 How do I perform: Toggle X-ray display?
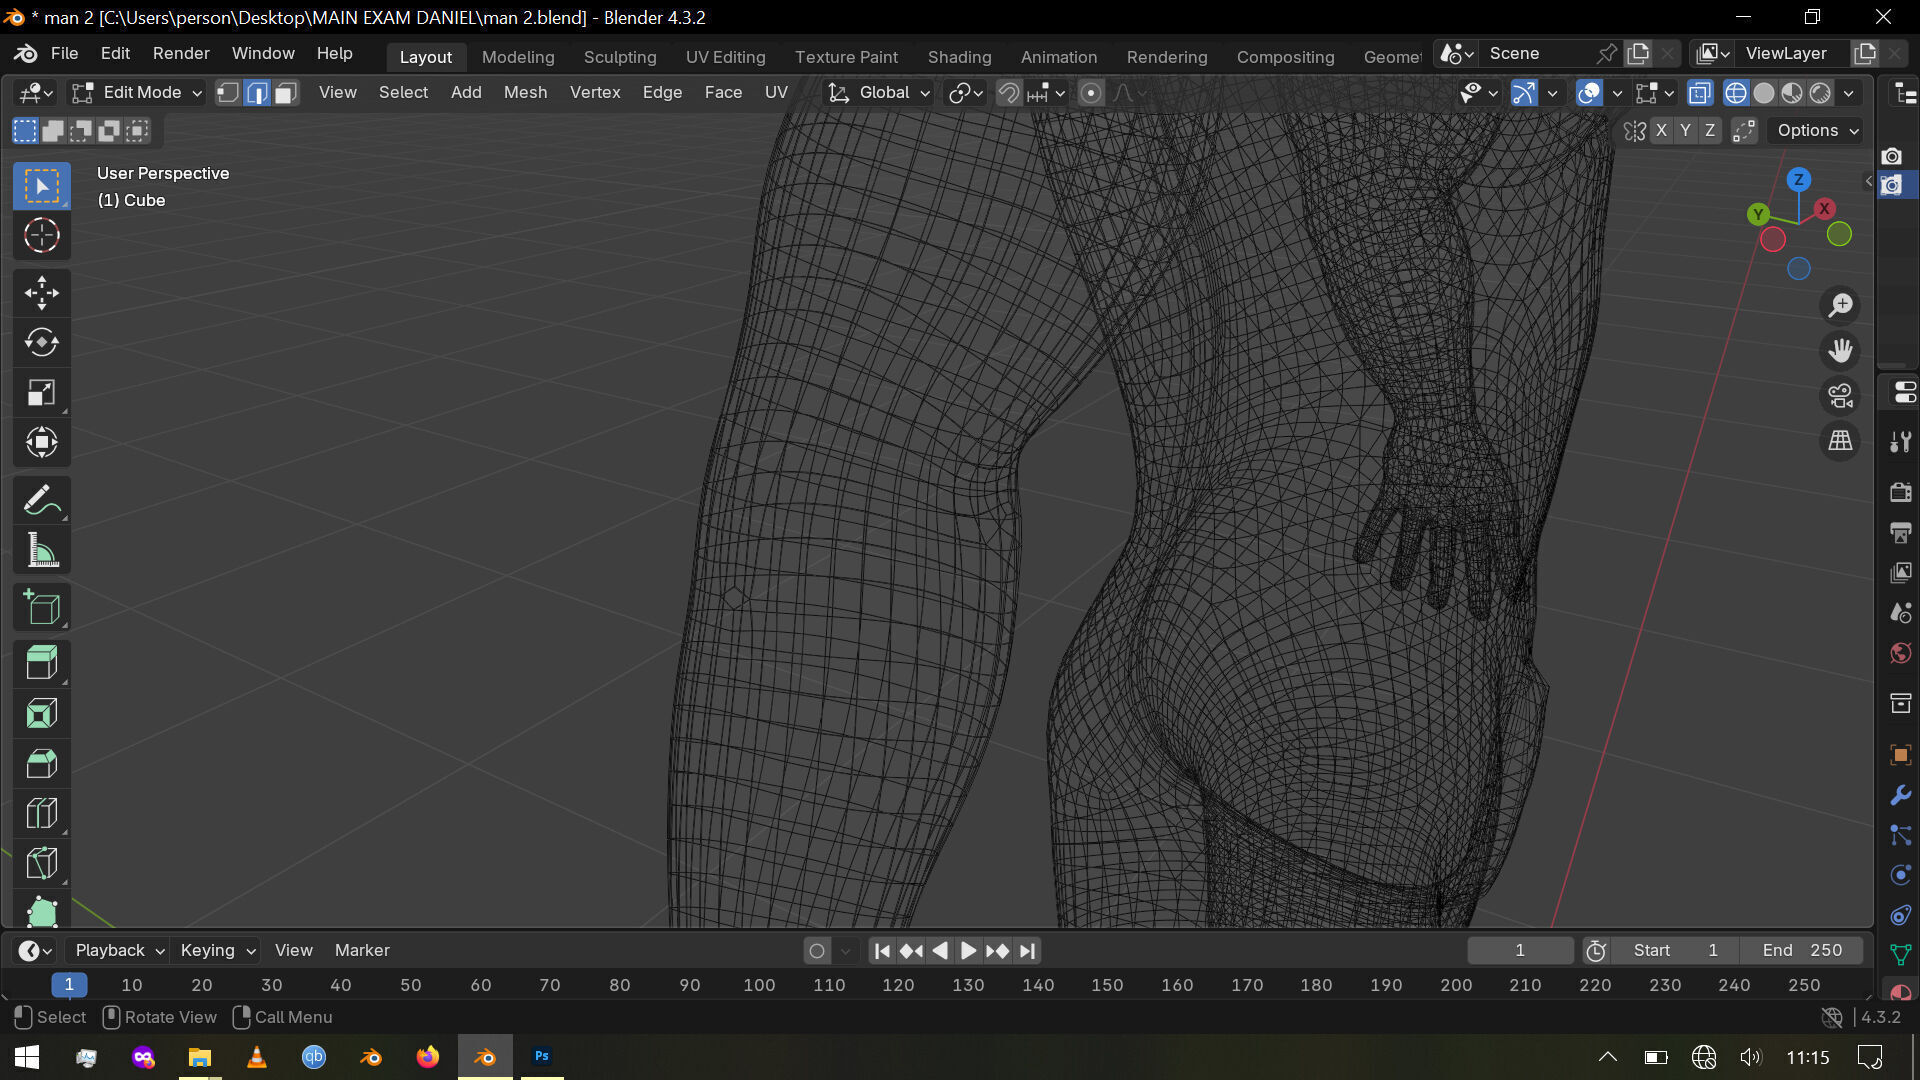coord(1699,93)
